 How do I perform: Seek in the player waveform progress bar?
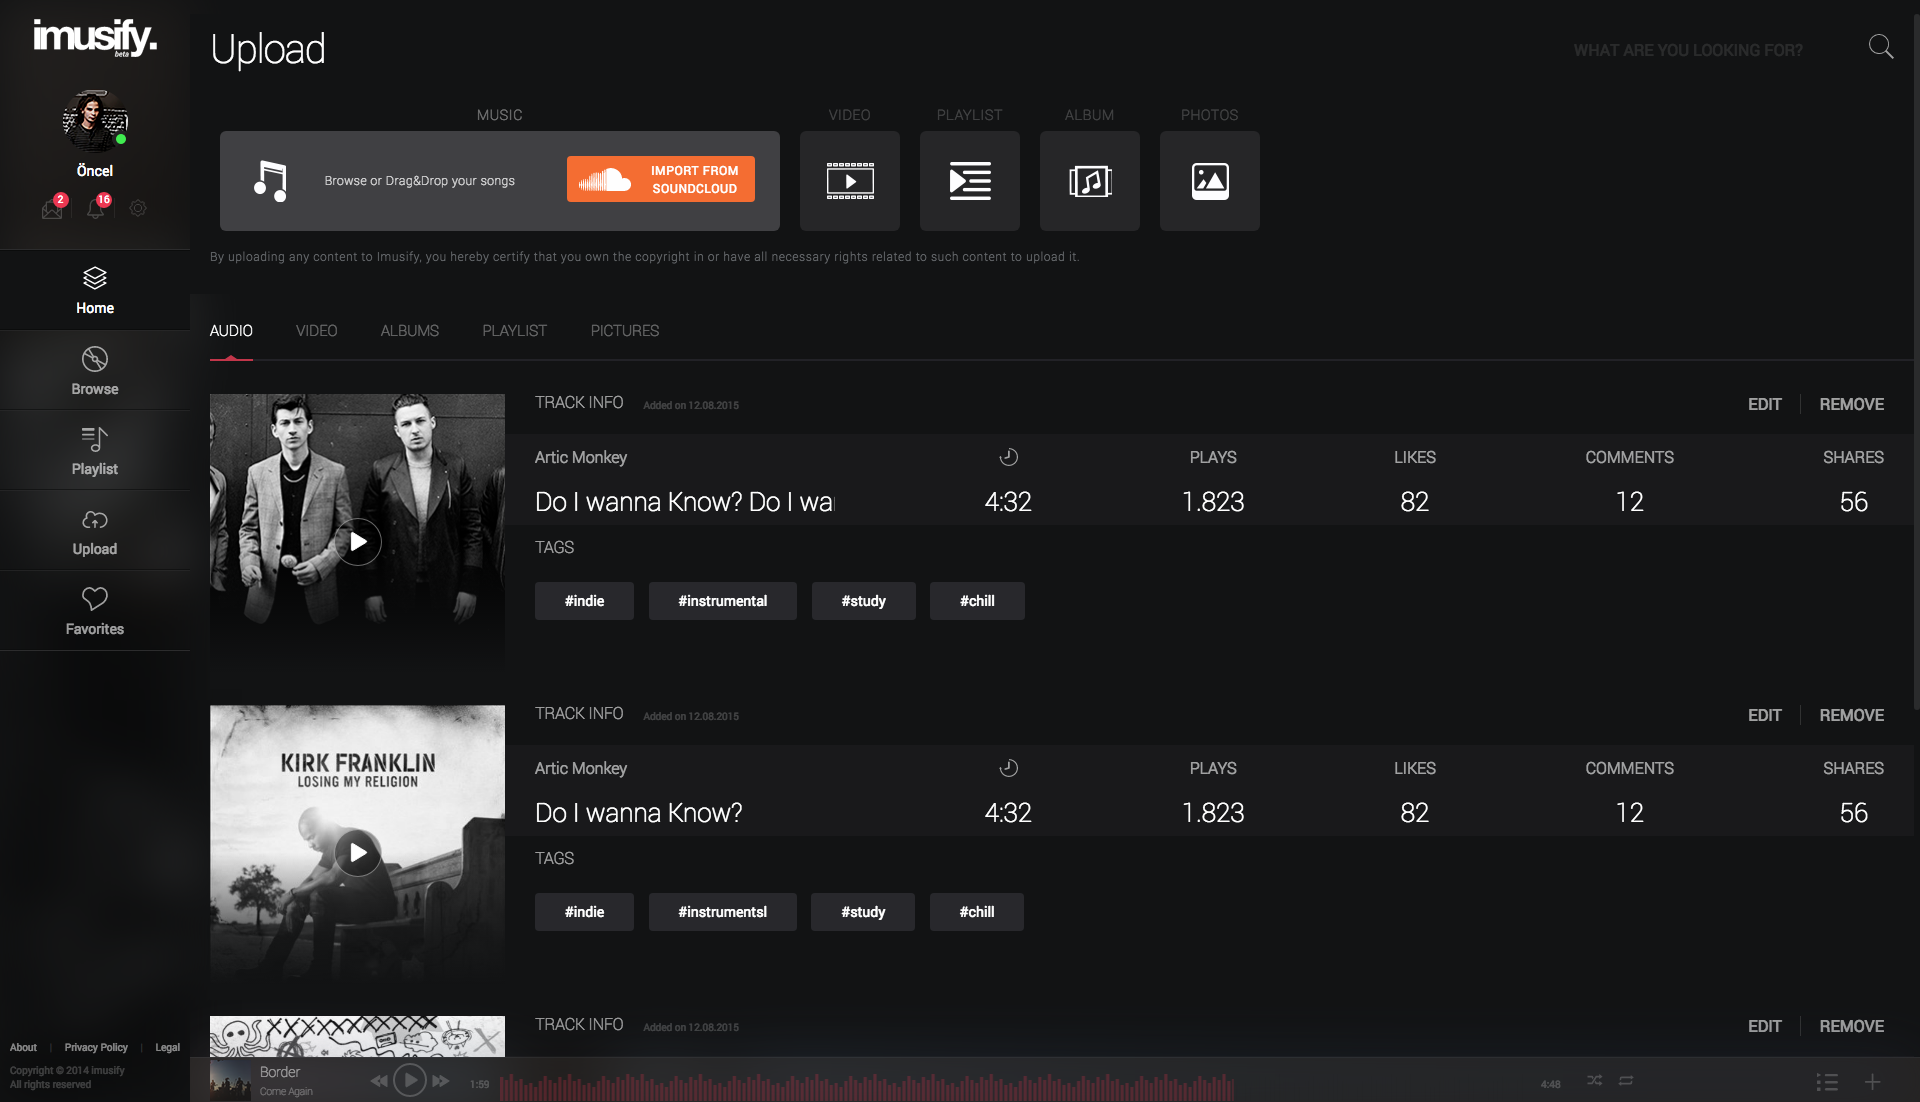coord(866,1086)
